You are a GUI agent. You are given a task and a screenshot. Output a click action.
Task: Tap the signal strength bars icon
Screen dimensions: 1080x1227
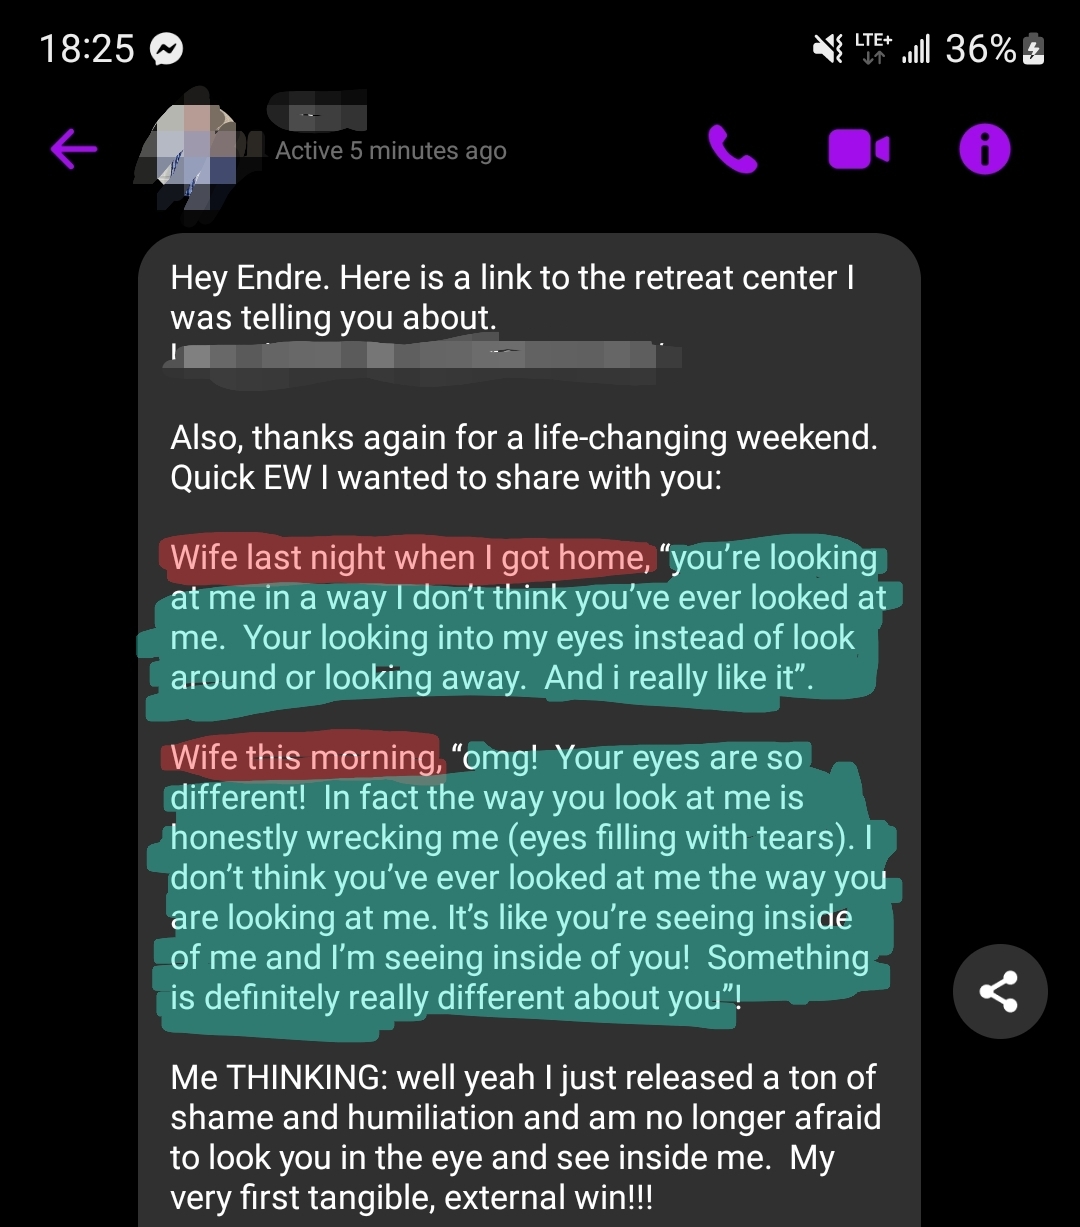pos(916,49)
